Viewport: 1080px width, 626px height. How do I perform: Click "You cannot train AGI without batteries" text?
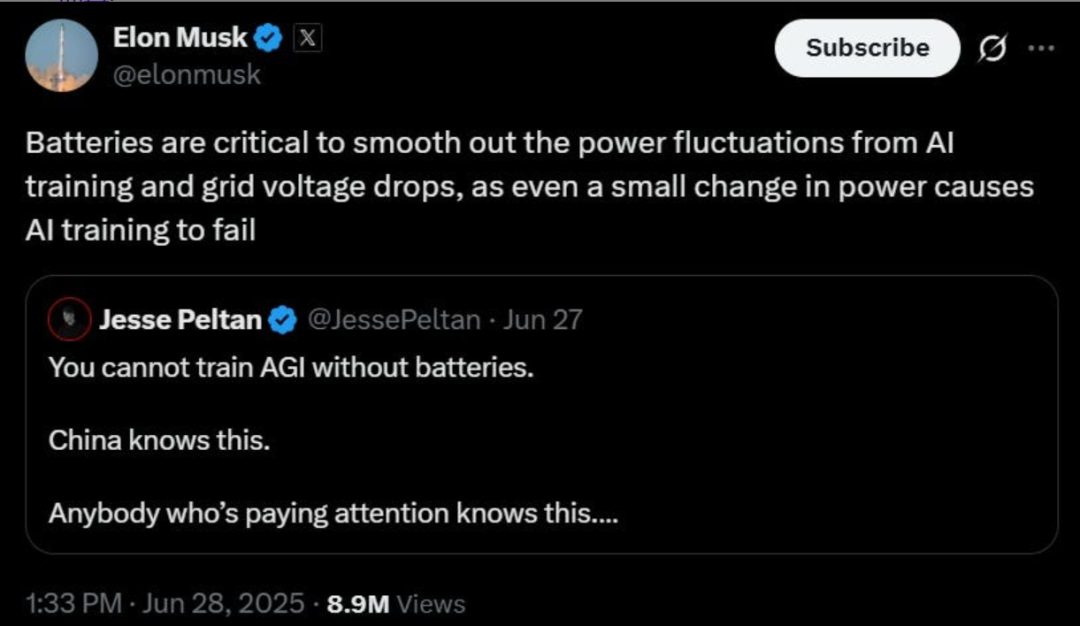[x=291, y=367]
